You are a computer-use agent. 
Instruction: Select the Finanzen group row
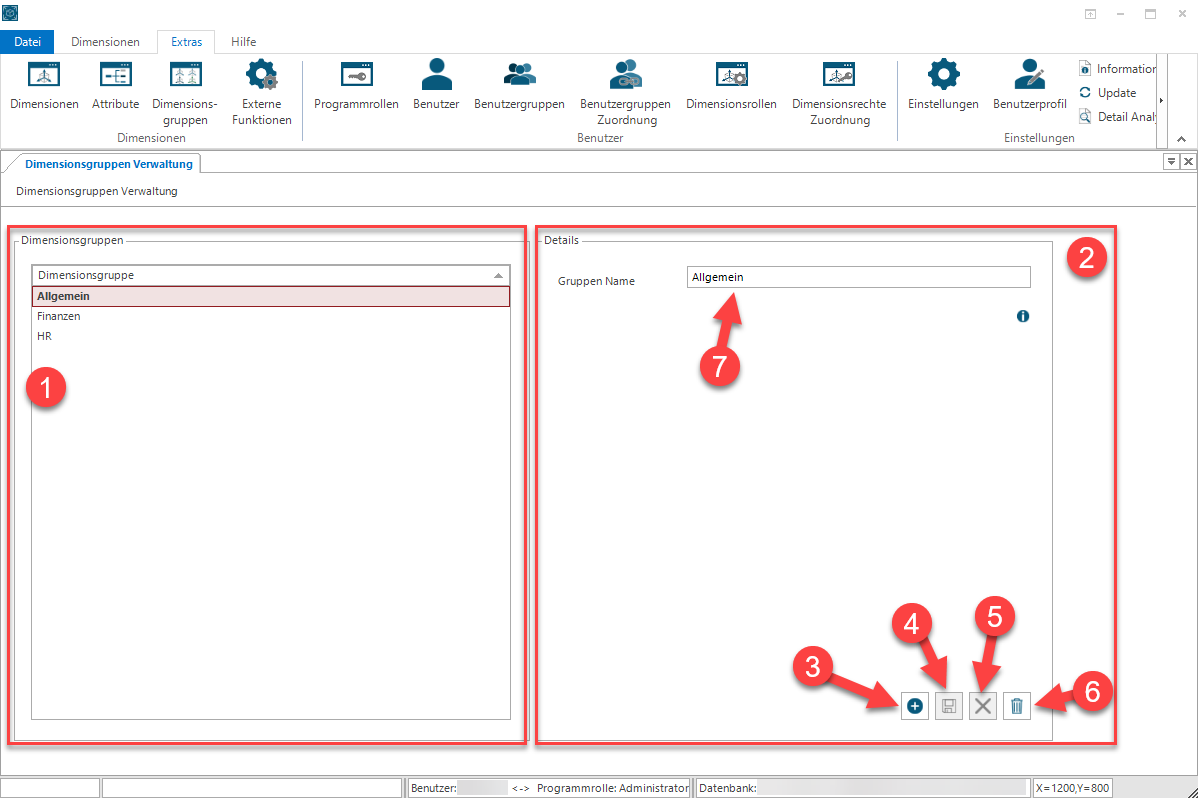tap(270, 316)
